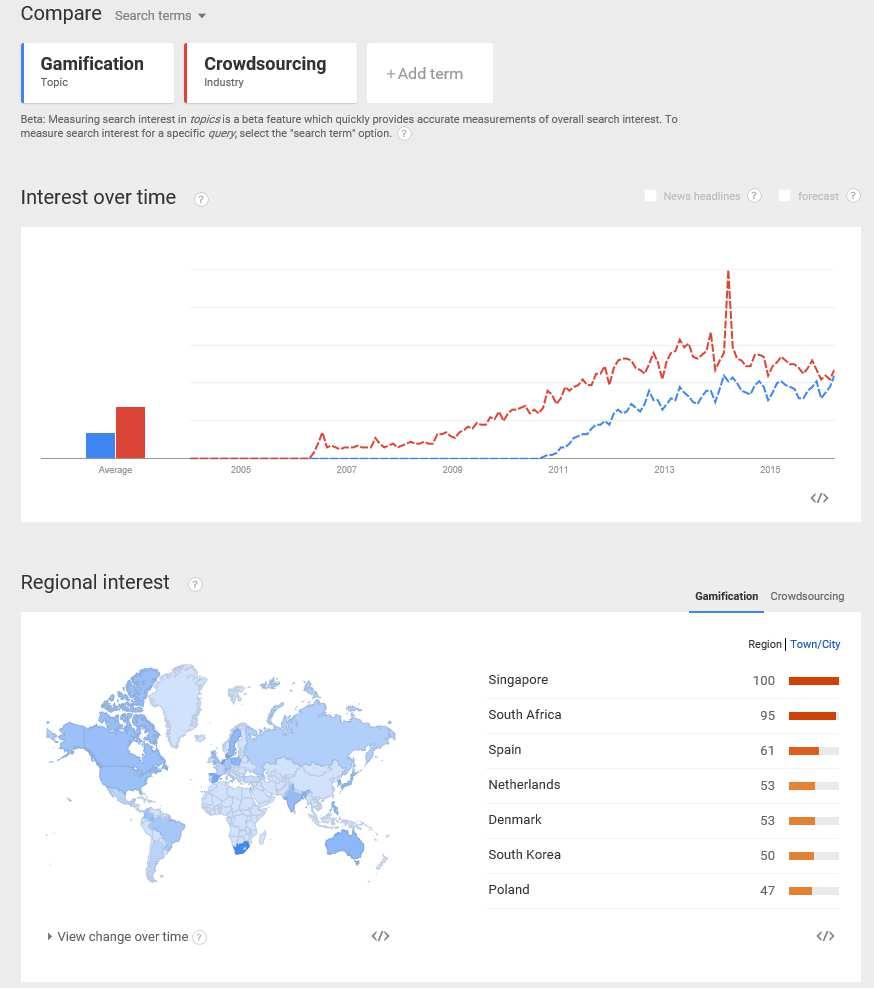
Task: Click Singapore in region list
Action: tap(518, 680)
